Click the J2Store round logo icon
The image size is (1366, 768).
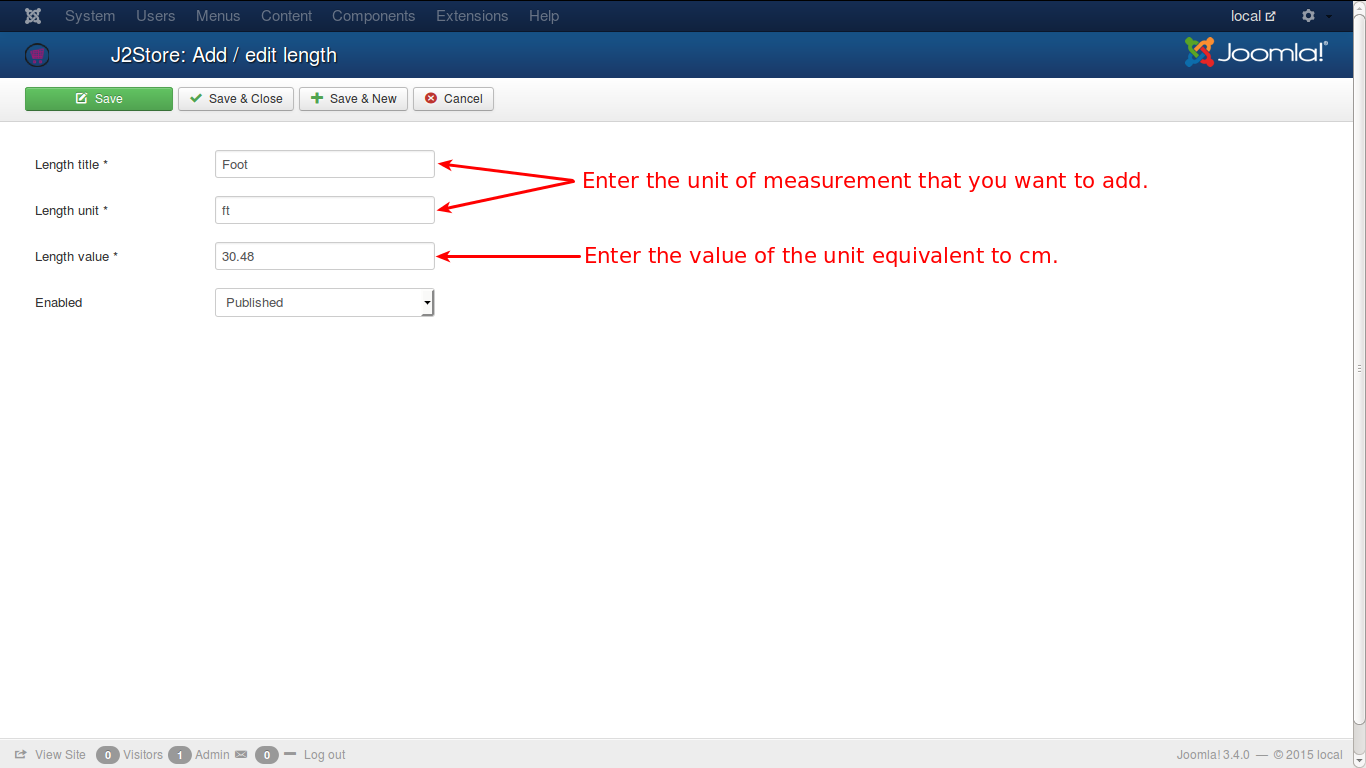coord(37,55)
